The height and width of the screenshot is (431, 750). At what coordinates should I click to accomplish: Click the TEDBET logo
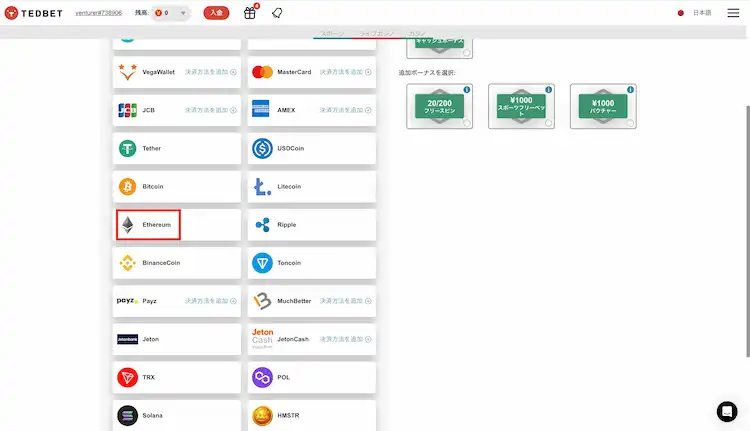pyautogui.click(x=33, y=13)
